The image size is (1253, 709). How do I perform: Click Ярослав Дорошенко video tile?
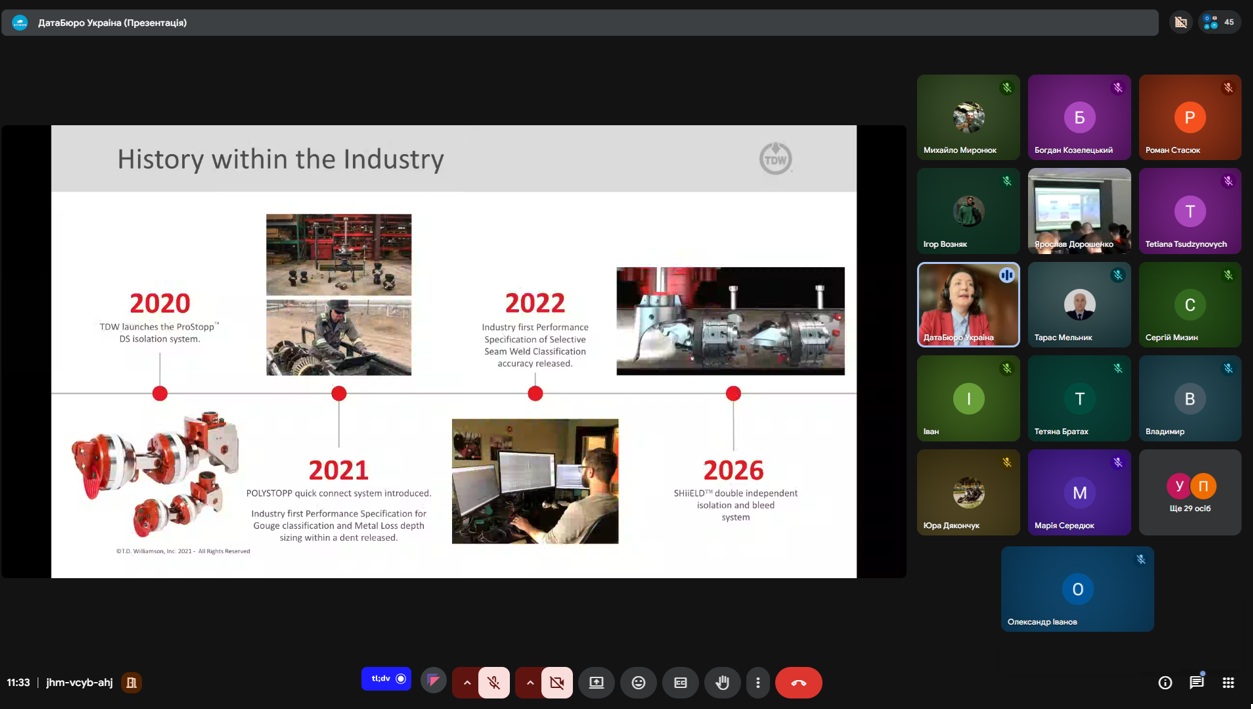tap(1079, 211)
